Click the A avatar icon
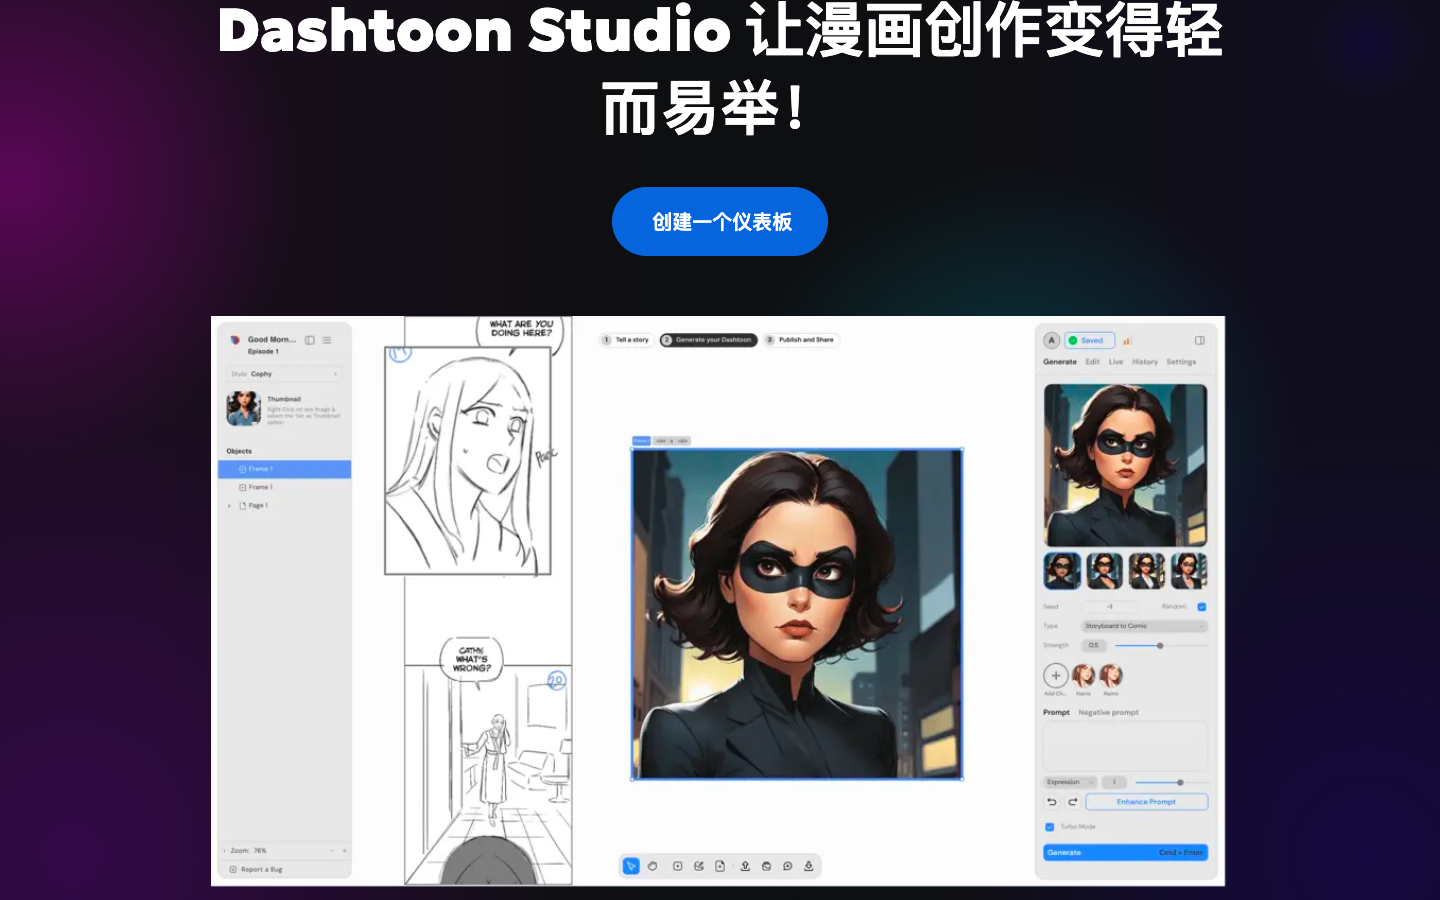 1051,340
